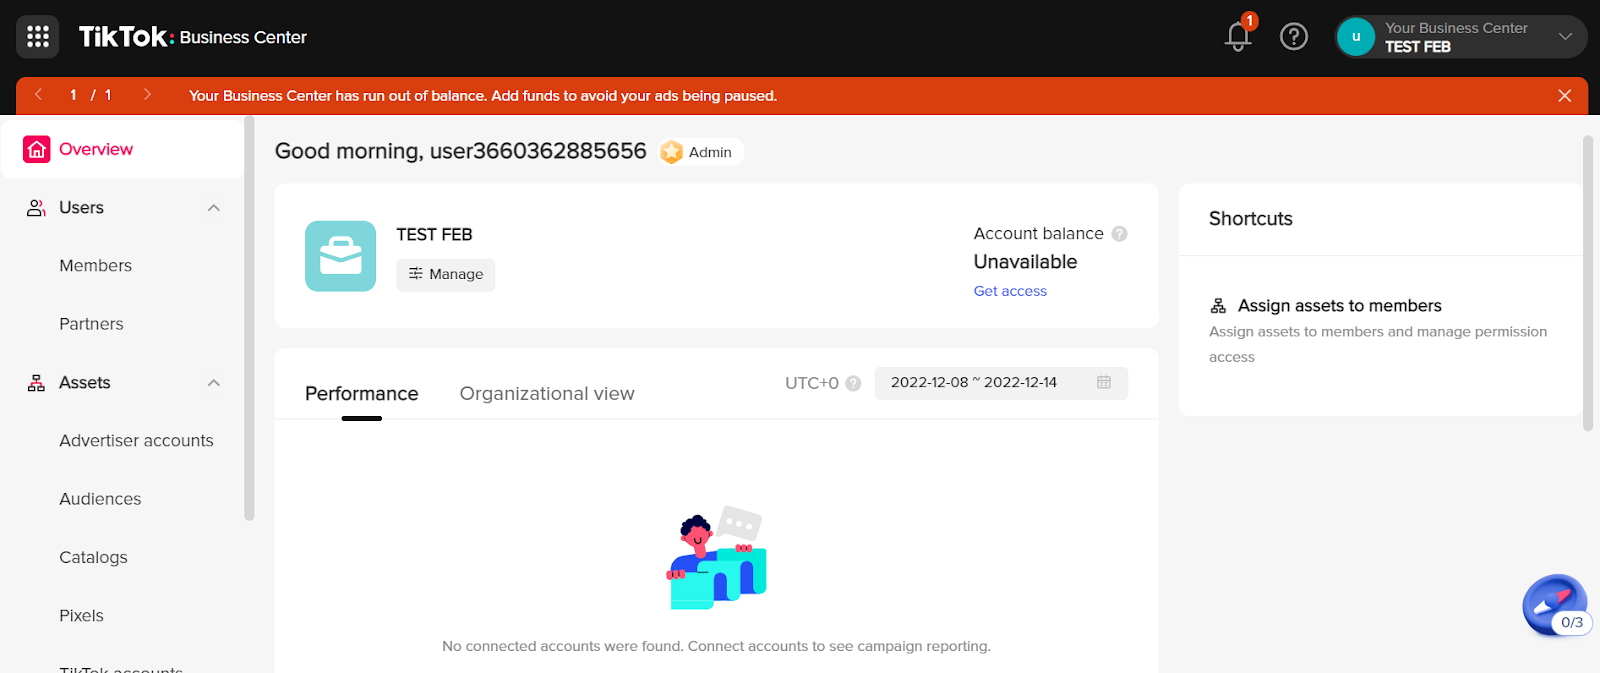Click the calendar icon in date field
The image size is (1600, 673).
tap(1104, 382)
